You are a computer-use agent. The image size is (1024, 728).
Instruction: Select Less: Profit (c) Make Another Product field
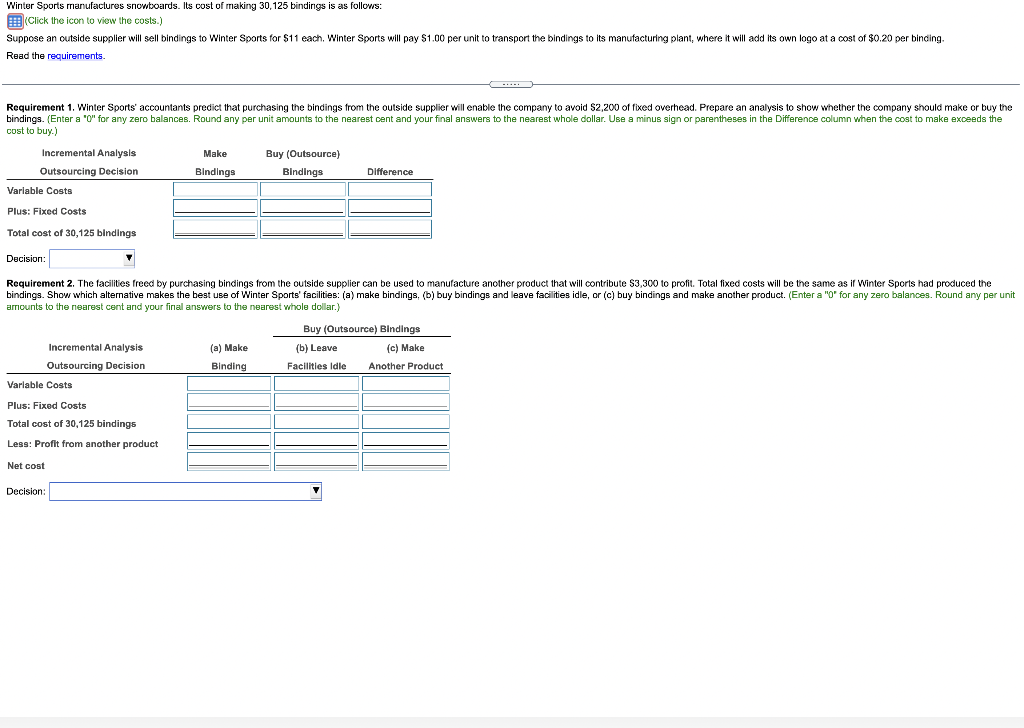point(406,441)
